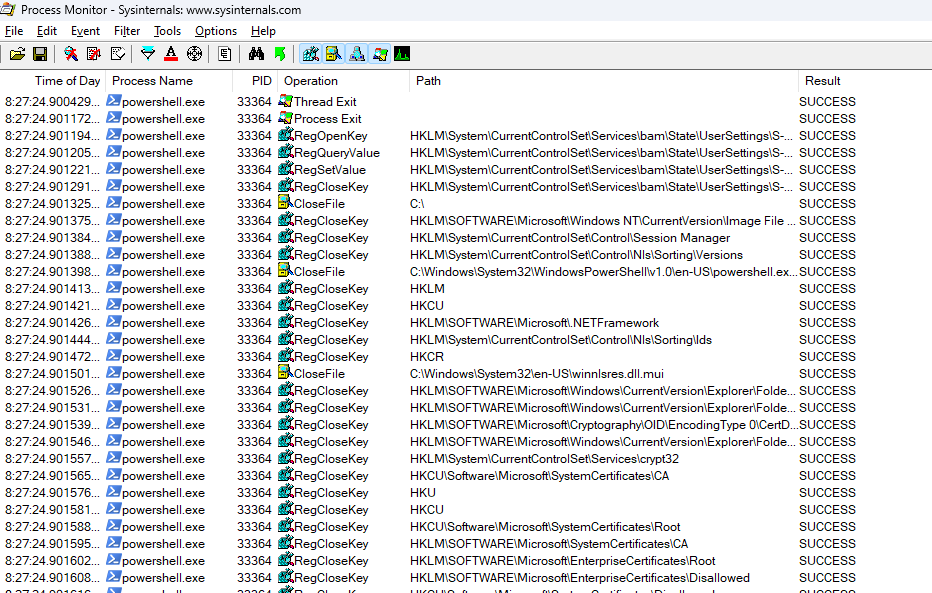Click the RegOpenKey row's registry icon
Viewport: 932px width, 593px height.
pyautogui.click(x=286, y=135)
